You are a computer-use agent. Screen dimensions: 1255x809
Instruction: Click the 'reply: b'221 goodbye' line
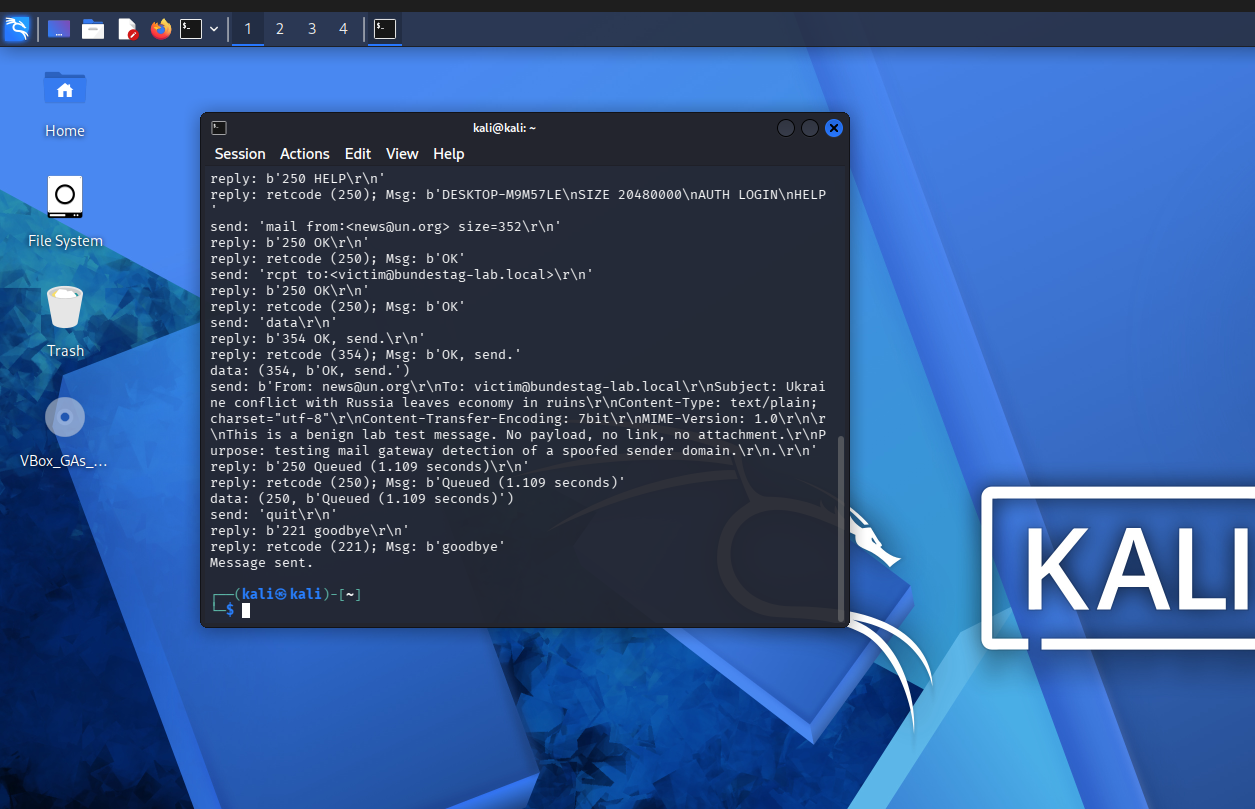(310, 530)
